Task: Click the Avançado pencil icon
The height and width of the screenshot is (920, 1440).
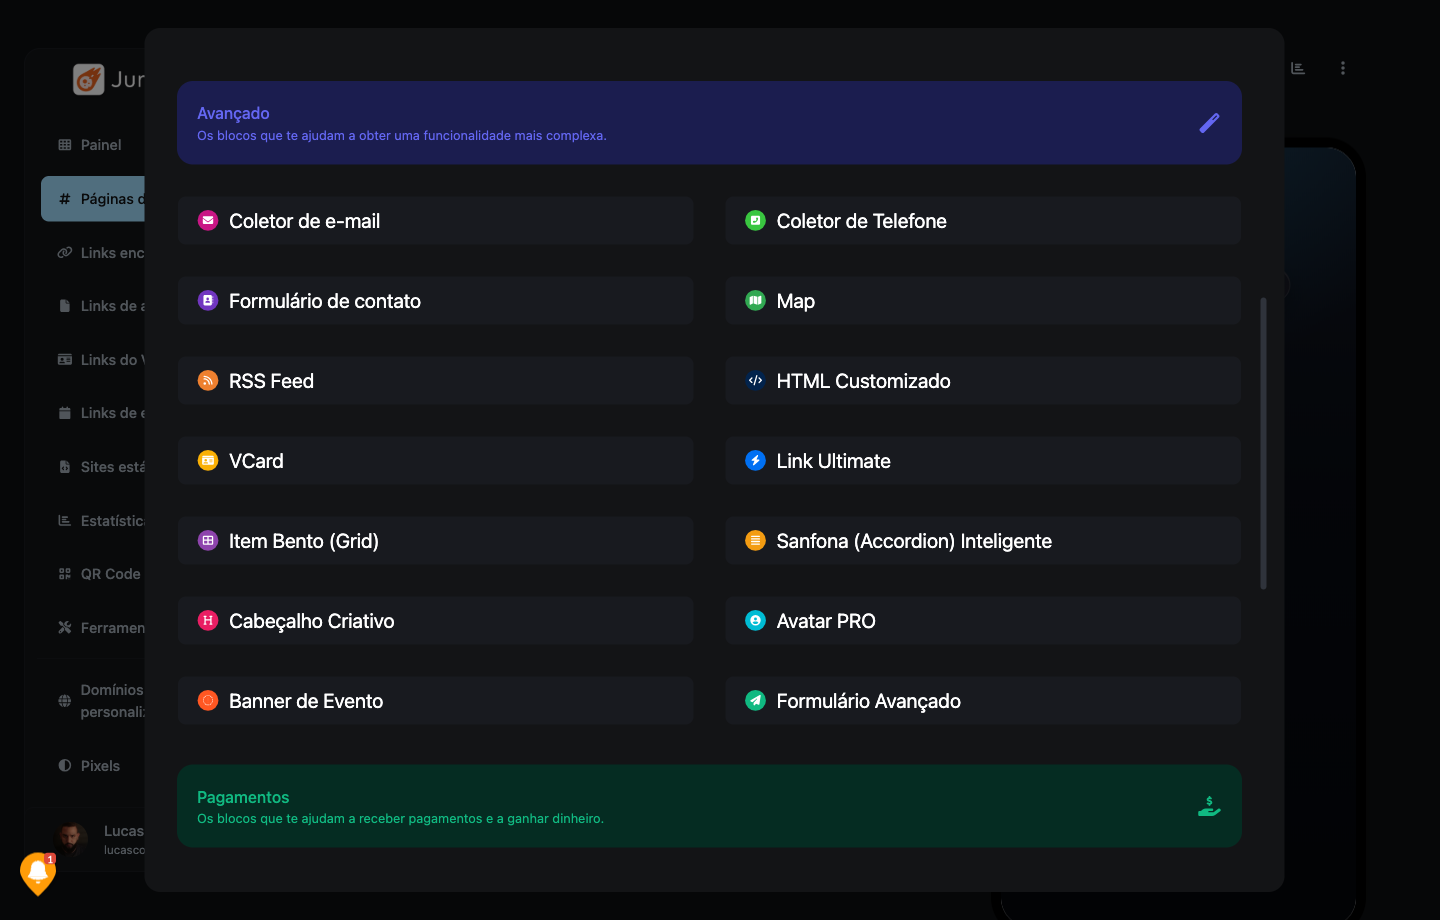Action: (1209, 123)
